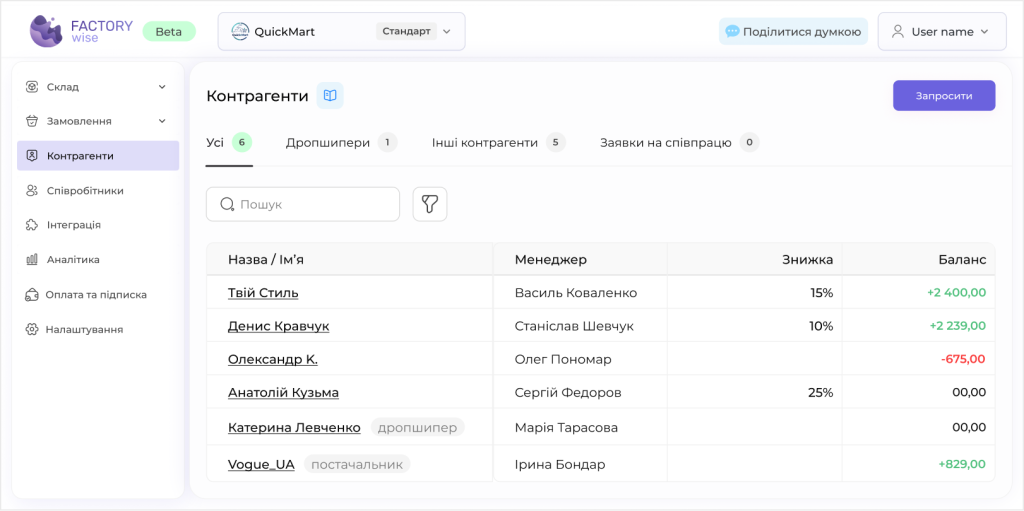The height and width of the screenshot is (511, 1024).
Task: Click the 25% discount value
Action: [x=820, y=393]
